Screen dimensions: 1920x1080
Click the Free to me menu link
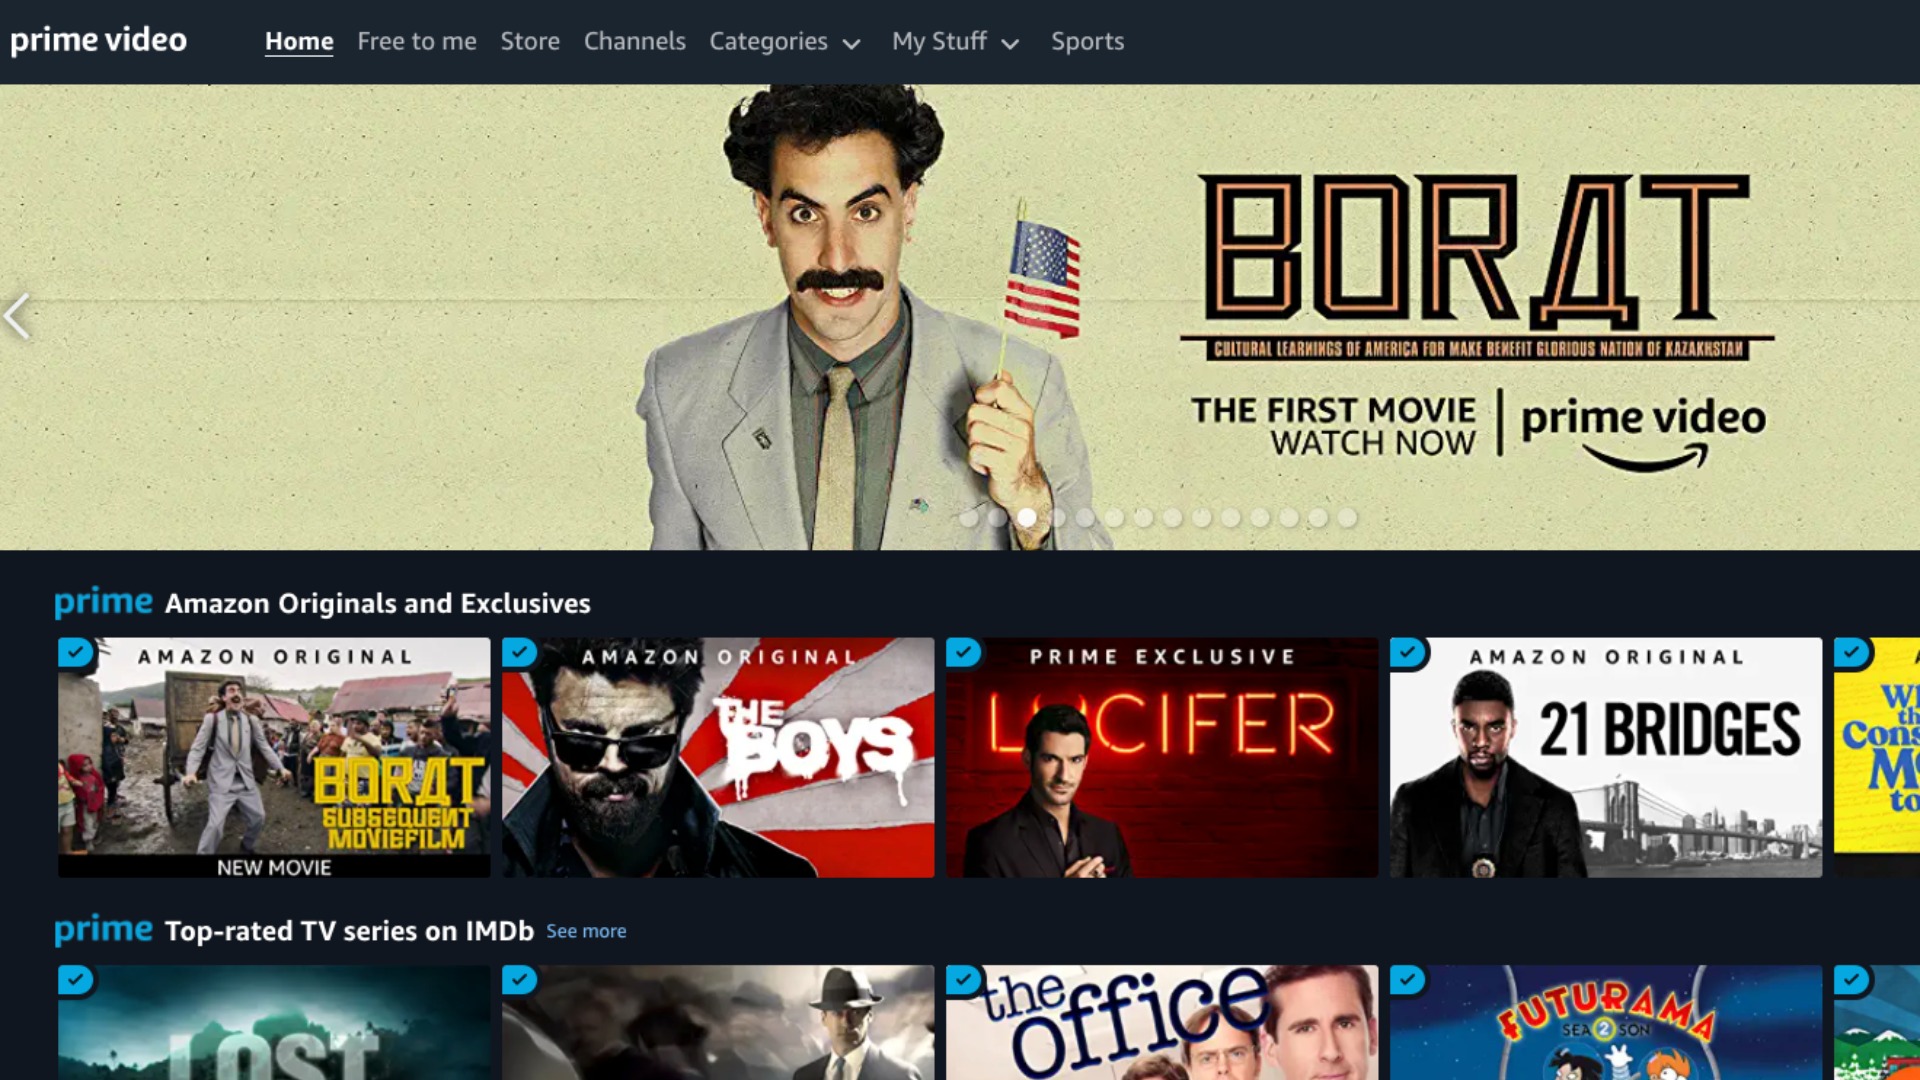(x=417, y=41)
